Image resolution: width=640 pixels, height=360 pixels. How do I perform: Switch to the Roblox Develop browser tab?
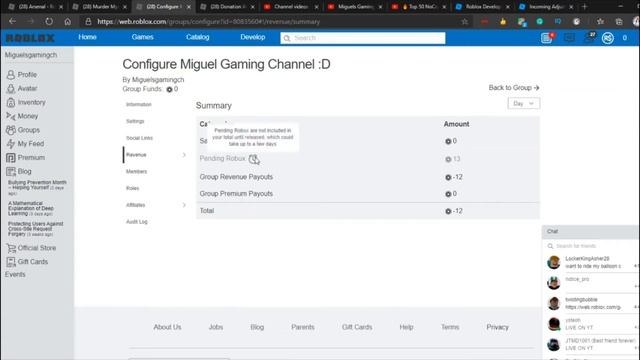pos(483,7)
